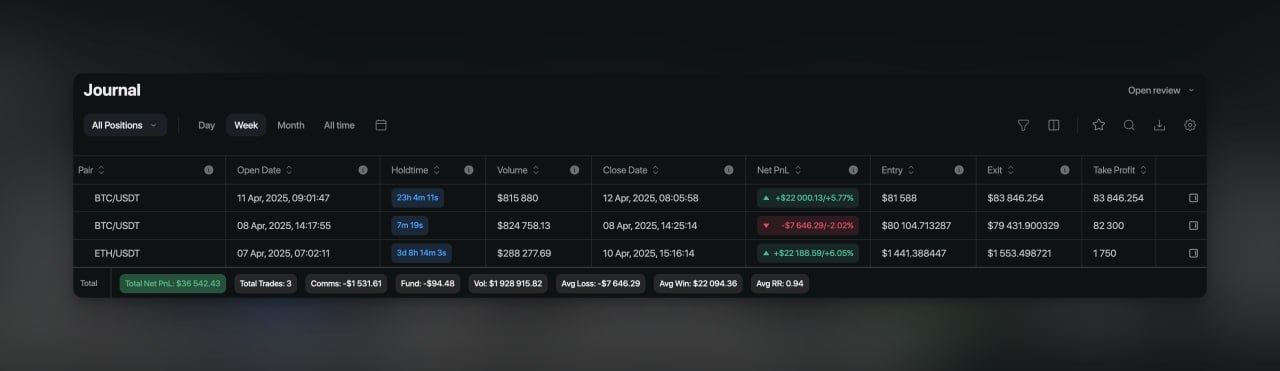Select the -$7 646.29 loss PnL cell
The width and height of the screenshot is (1280, 371).
[x=808, y=225]
